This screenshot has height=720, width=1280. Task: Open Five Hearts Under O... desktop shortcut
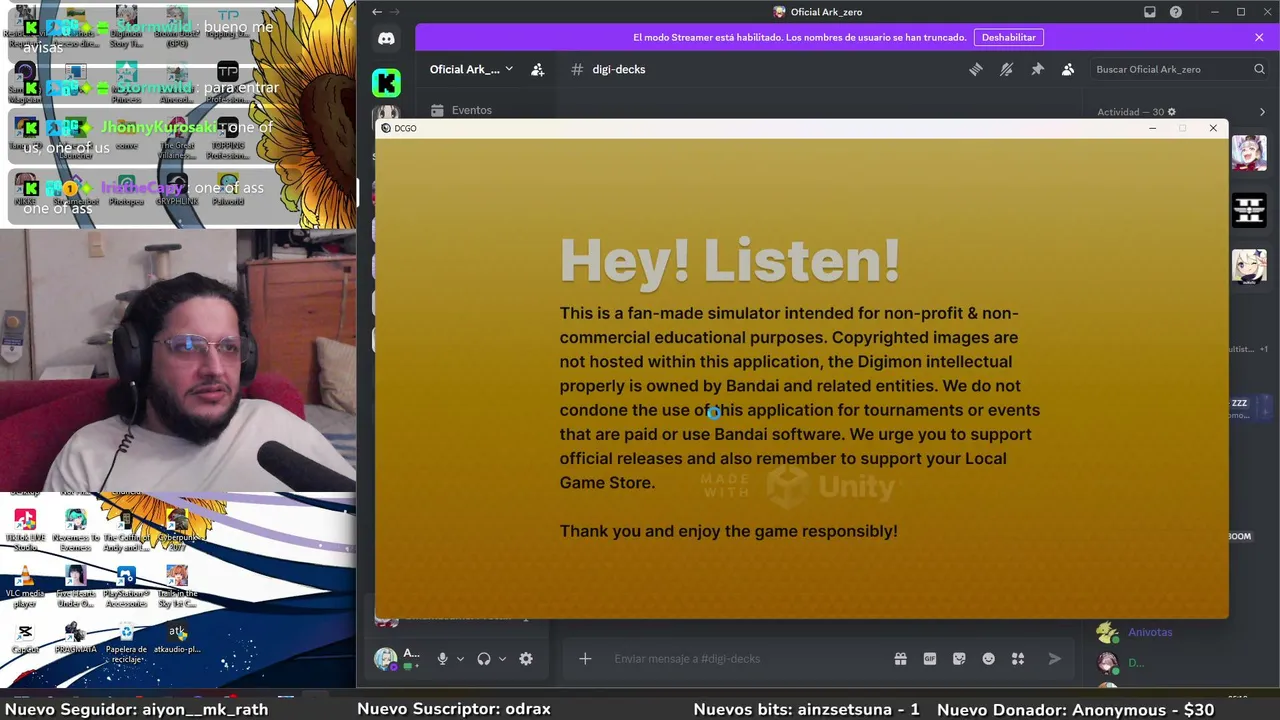(75, 587)
